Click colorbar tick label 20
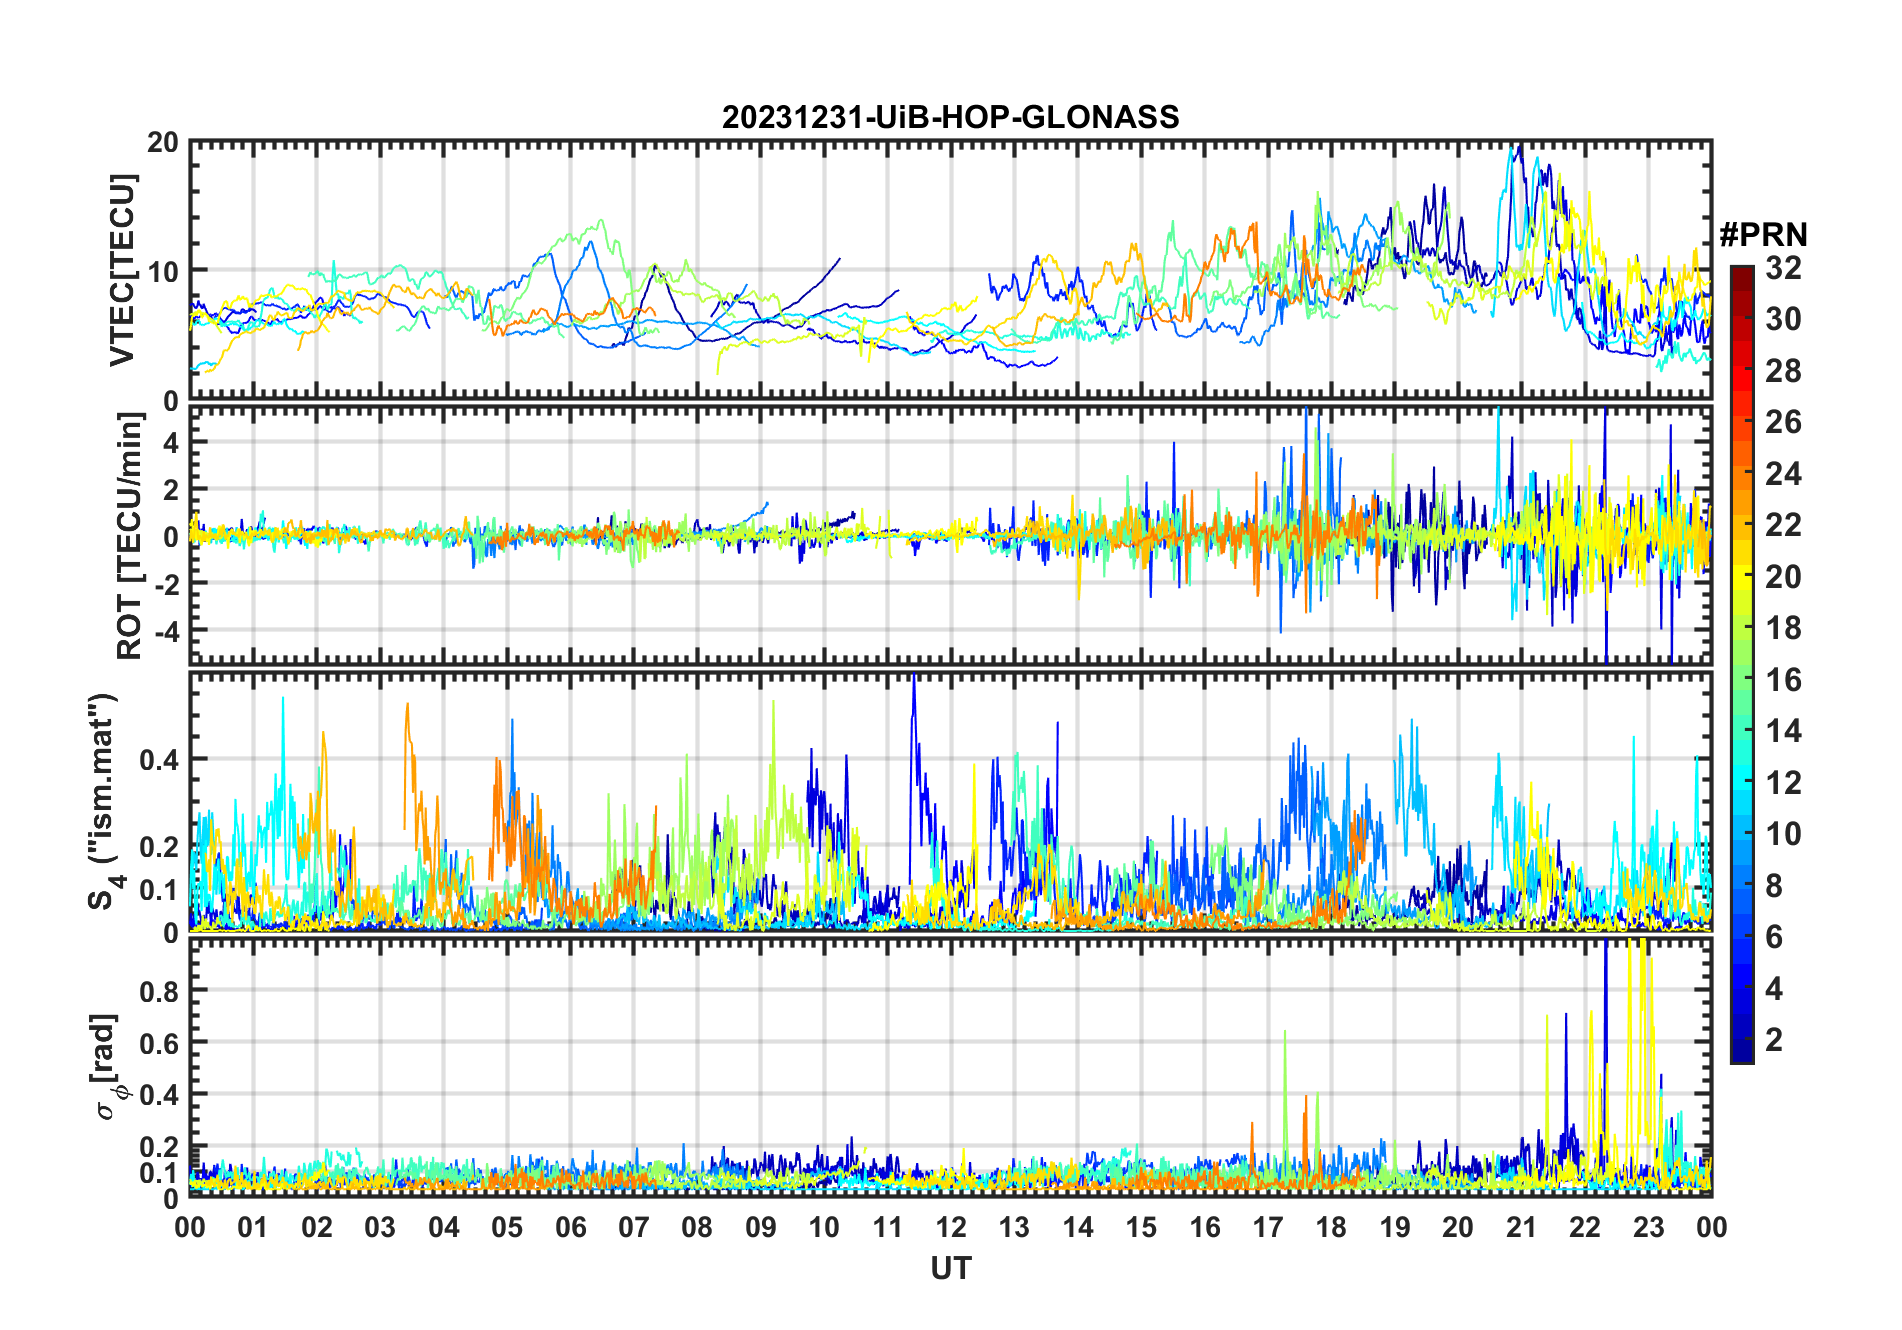 click(x=1783, y=577)
